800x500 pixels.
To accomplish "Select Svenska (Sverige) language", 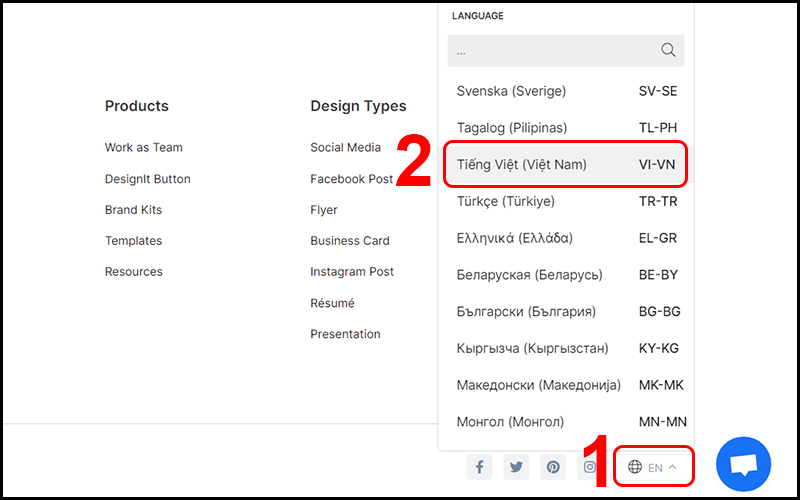I will (566, 91).
